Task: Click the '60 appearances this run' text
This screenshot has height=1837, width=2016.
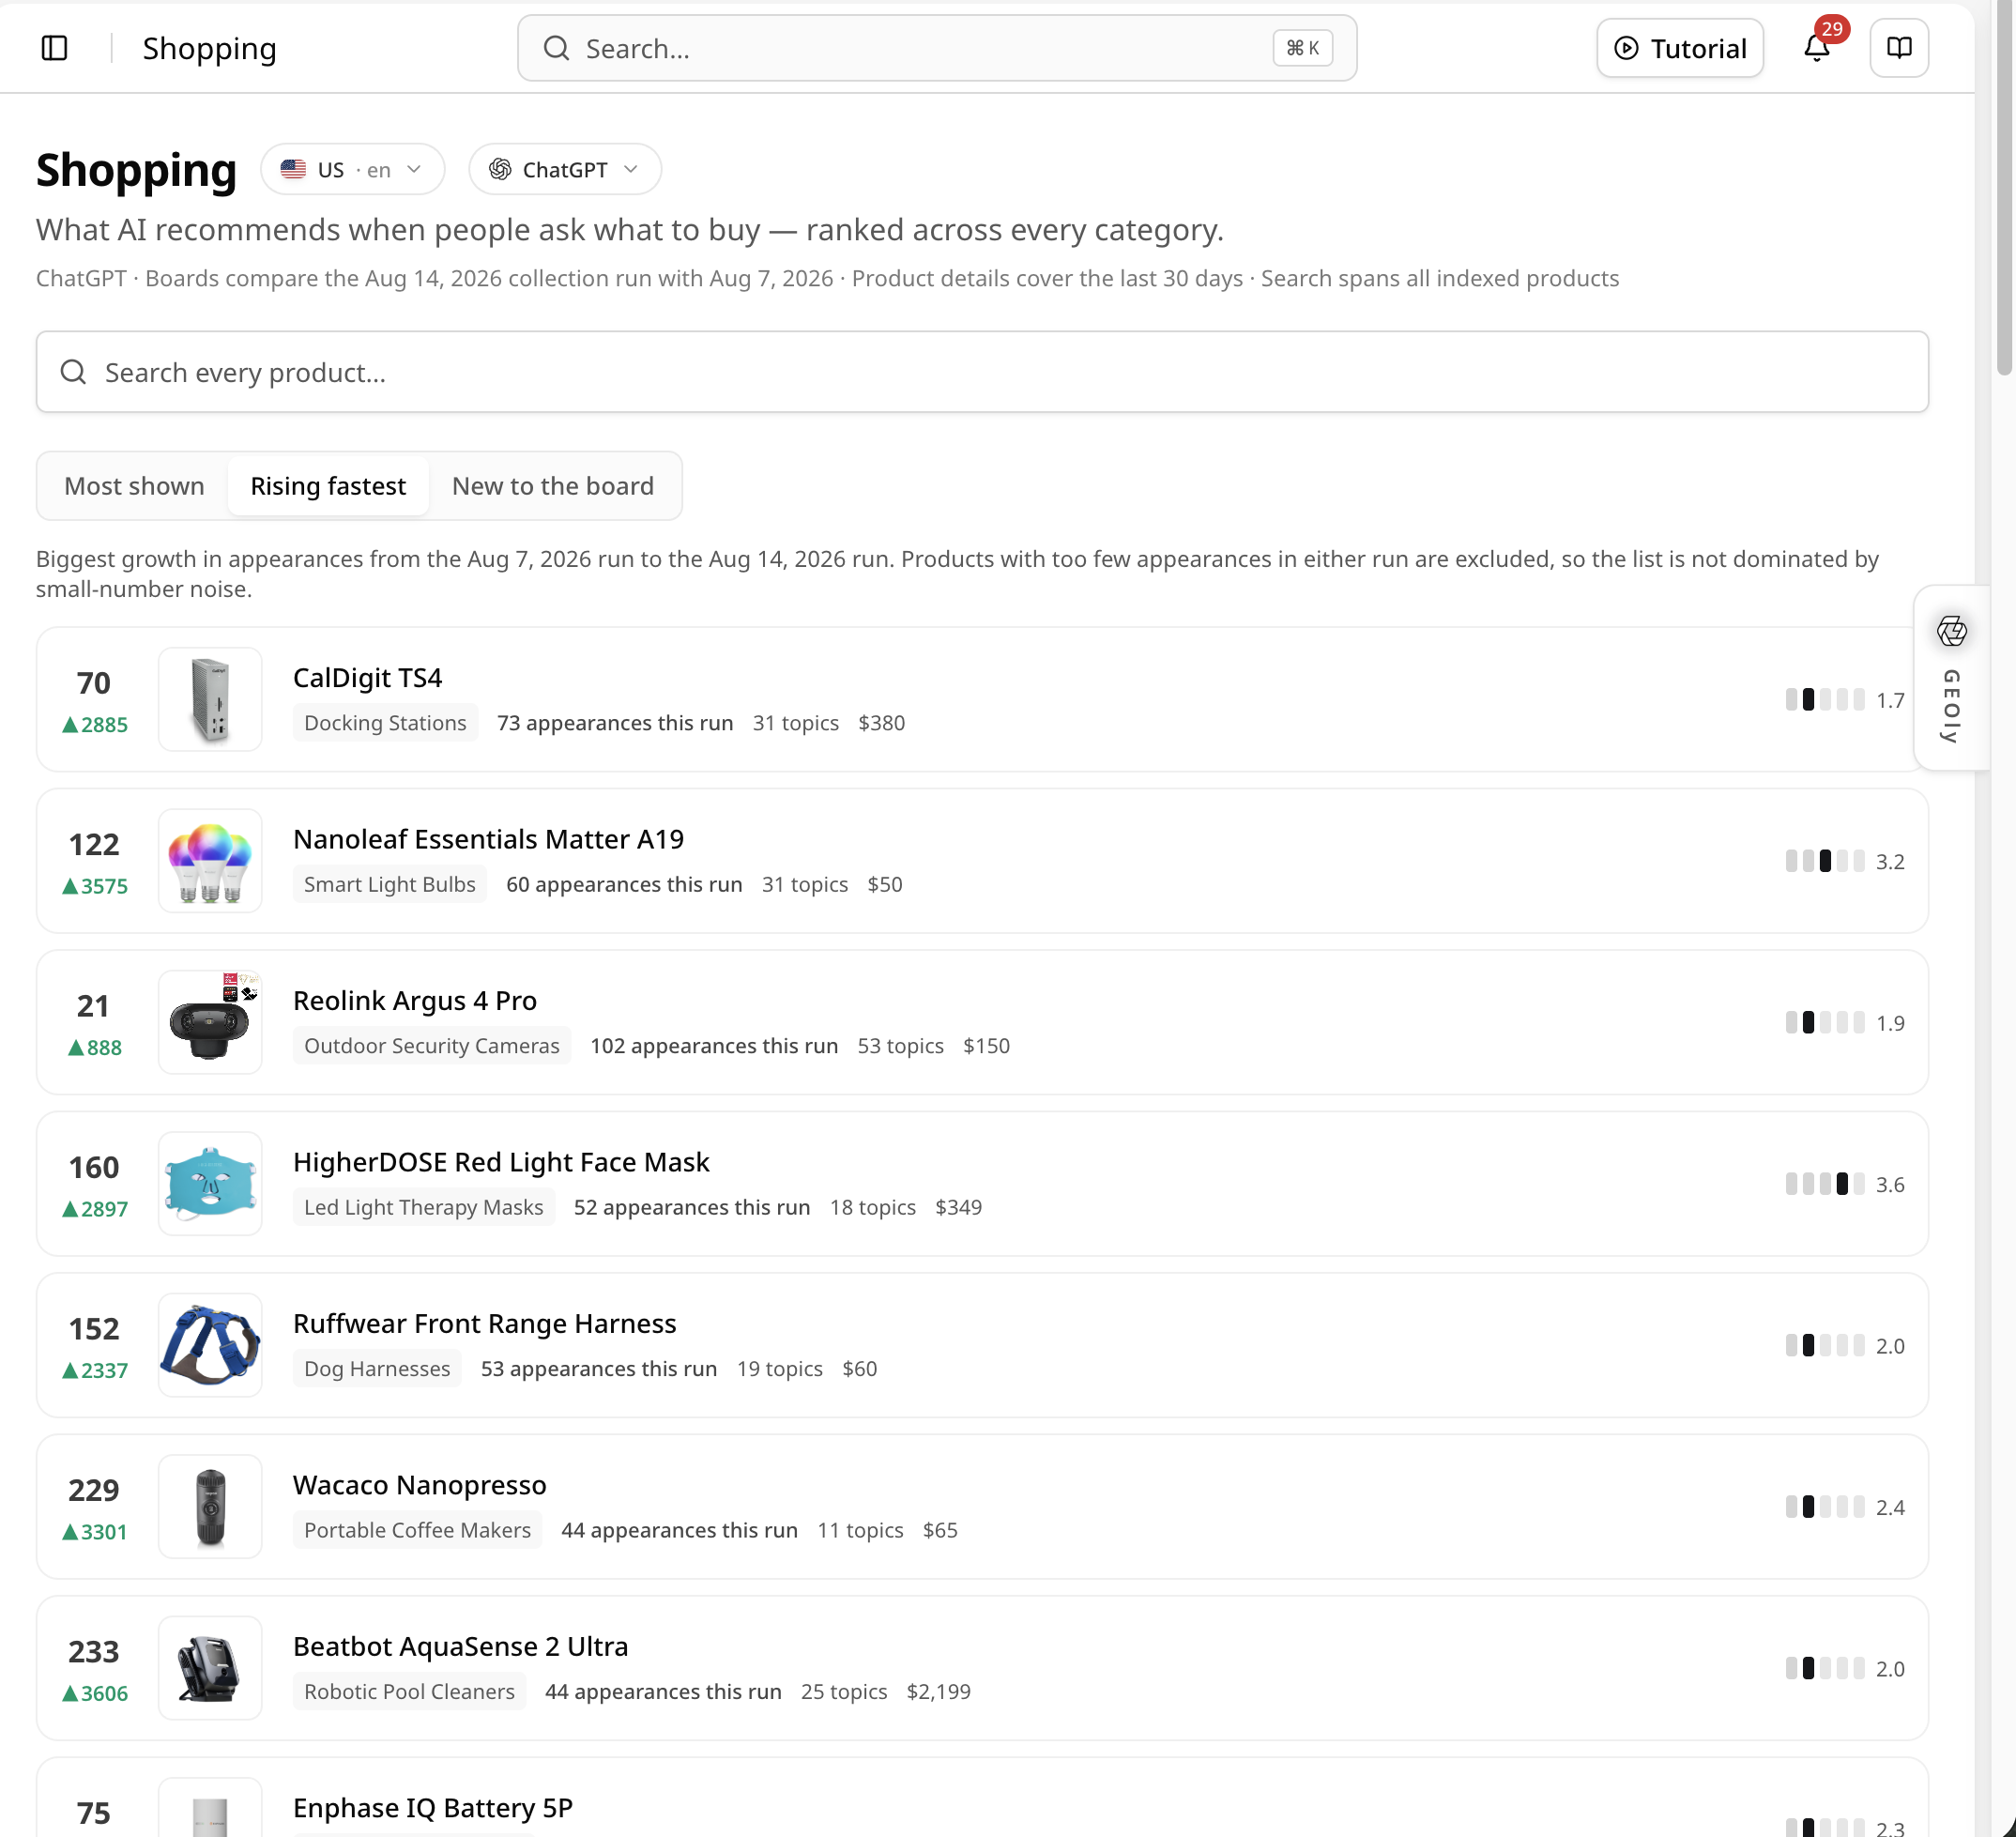Action: [624, 884]
